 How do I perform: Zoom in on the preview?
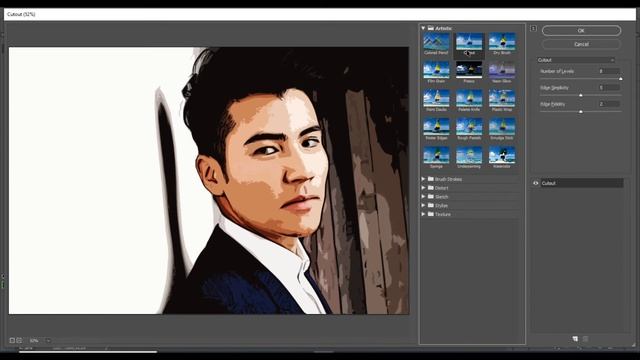point(19,340)
